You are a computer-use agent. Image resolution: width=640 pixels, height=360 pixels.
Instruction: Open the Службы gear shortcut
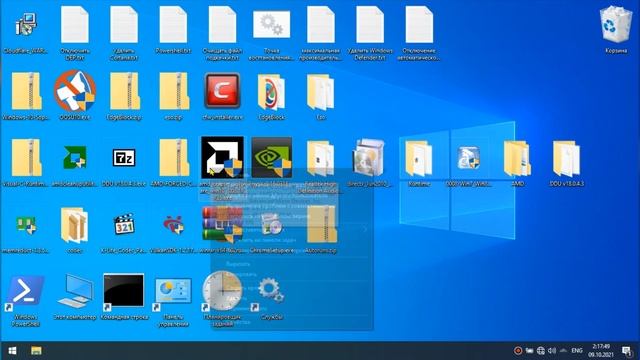click(269, 292)
